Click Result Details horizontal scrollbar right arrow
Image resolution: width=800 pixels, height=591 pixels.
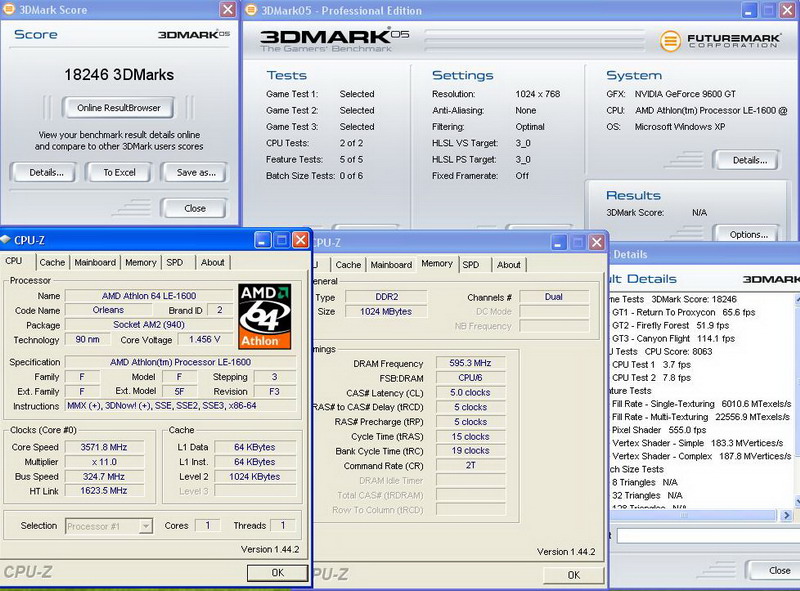[x=786, y=515]
